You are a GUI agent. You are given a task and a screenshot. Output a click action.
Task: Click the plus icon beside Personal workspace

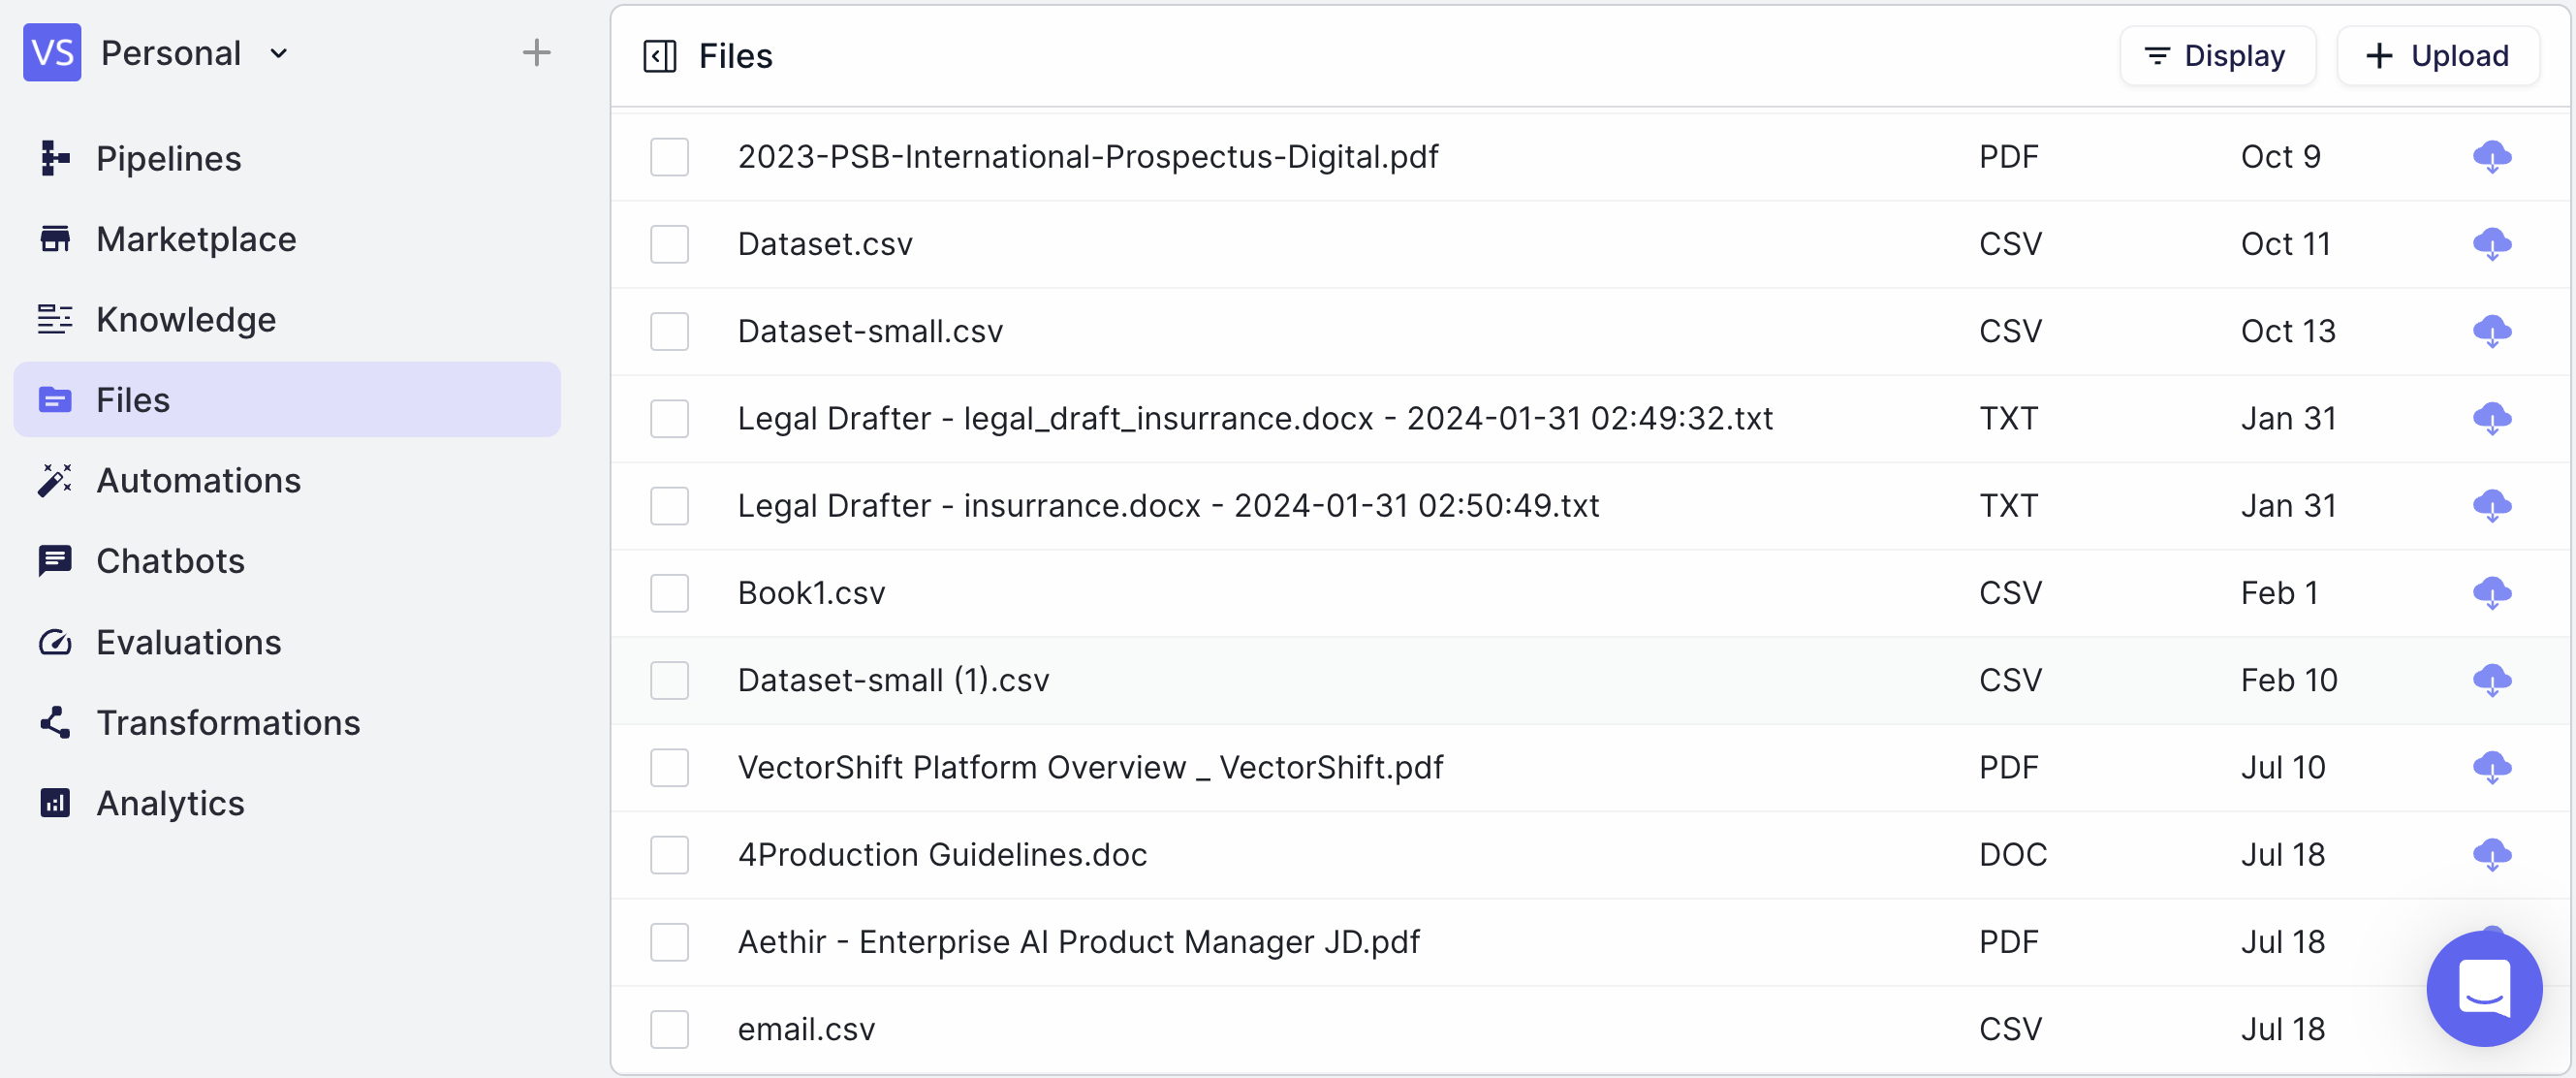pyautogui.click(x=536, y=53)
